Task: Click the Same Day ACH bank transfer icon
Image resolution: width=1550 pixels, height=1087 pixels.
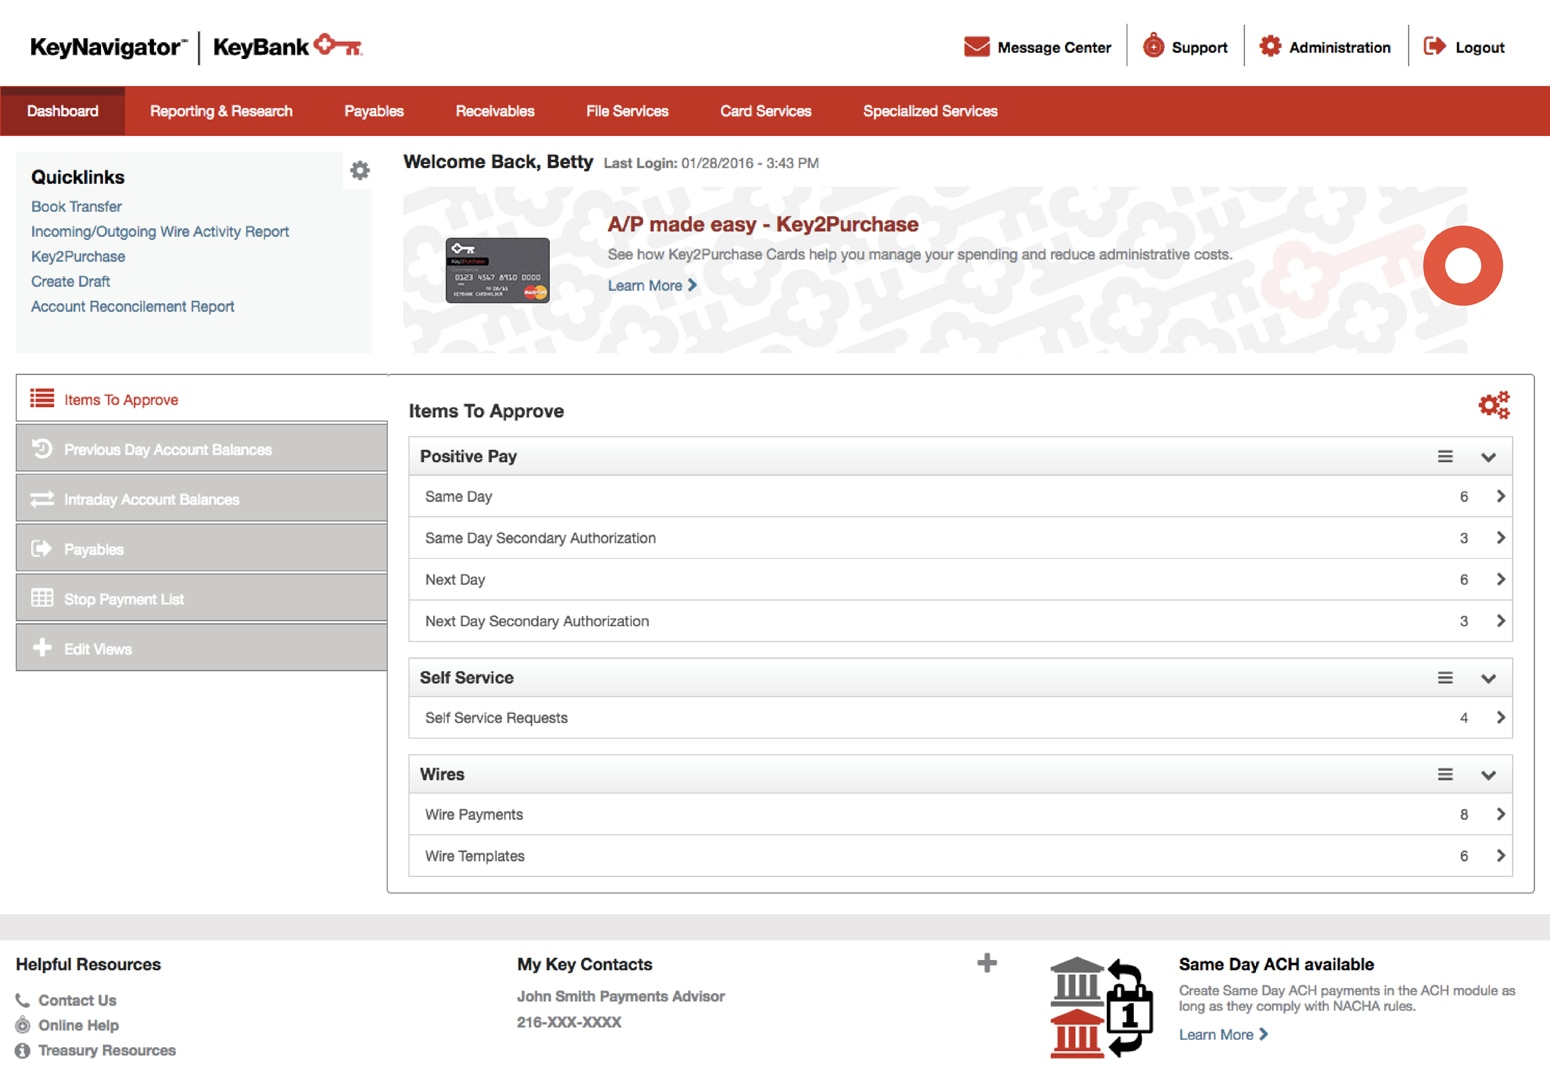Action: (x=1101, y=1007)
